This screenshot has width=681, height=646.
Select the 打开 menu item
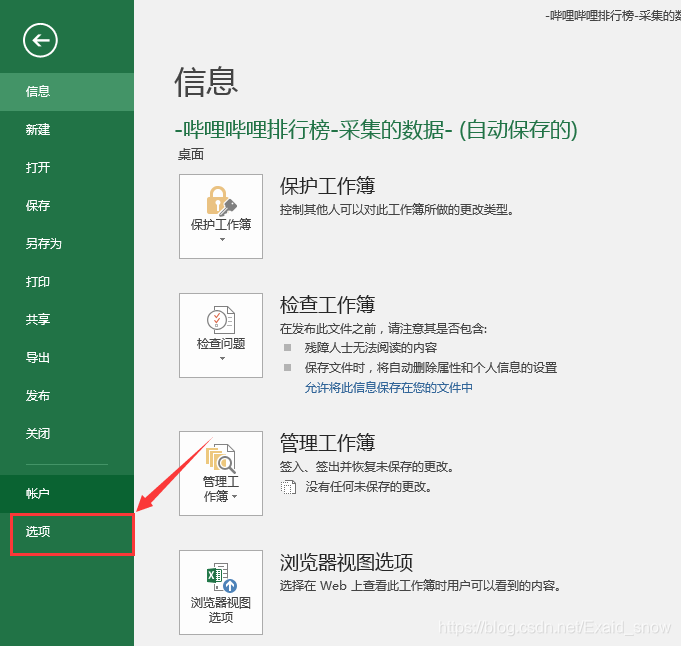67,167
